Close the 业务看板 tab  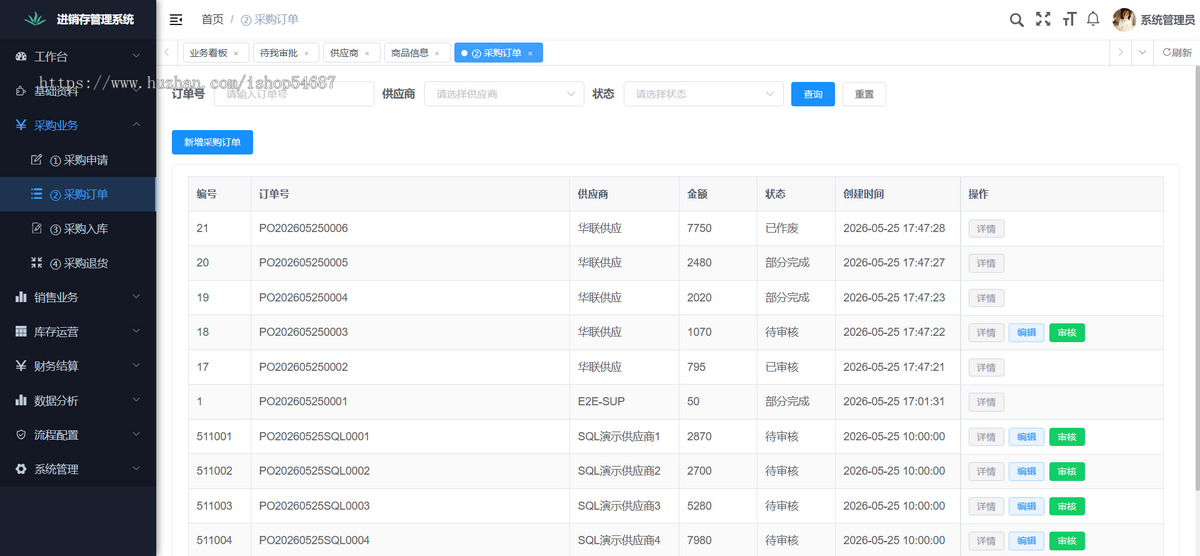pos(236,53)
